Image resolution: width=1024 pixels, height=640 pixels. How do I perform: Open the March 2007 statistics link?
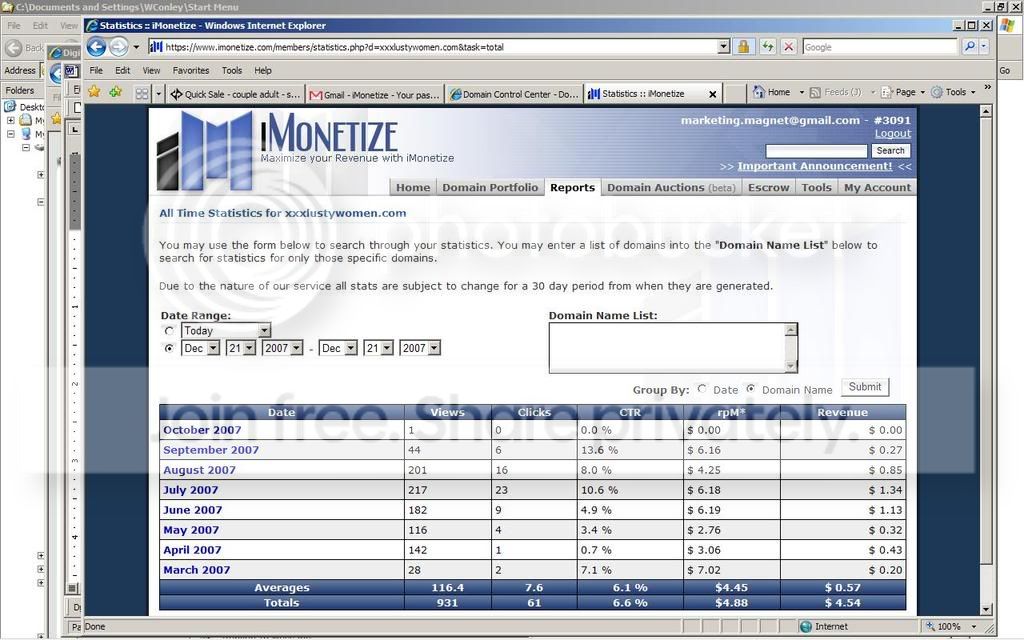tap(197, 569)
